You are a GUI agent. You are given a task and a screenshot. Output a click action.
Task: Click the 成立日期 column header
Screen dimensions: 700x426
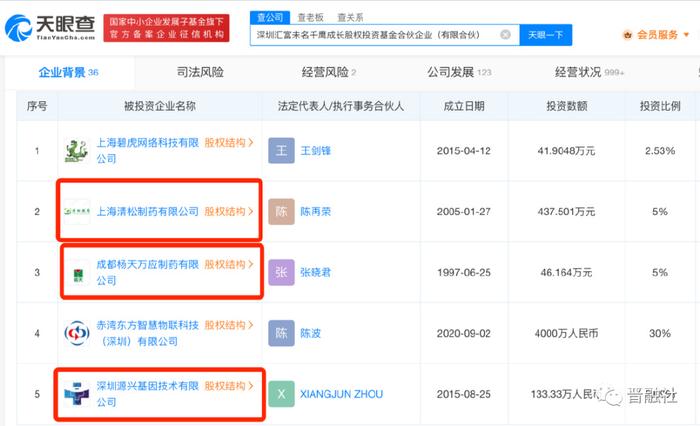[x=464, y=106]
